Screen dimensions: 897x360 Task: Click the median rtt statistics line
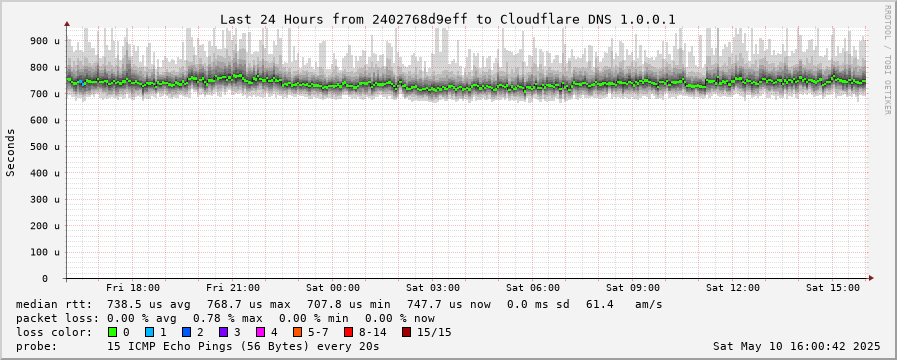click(339, 304)
